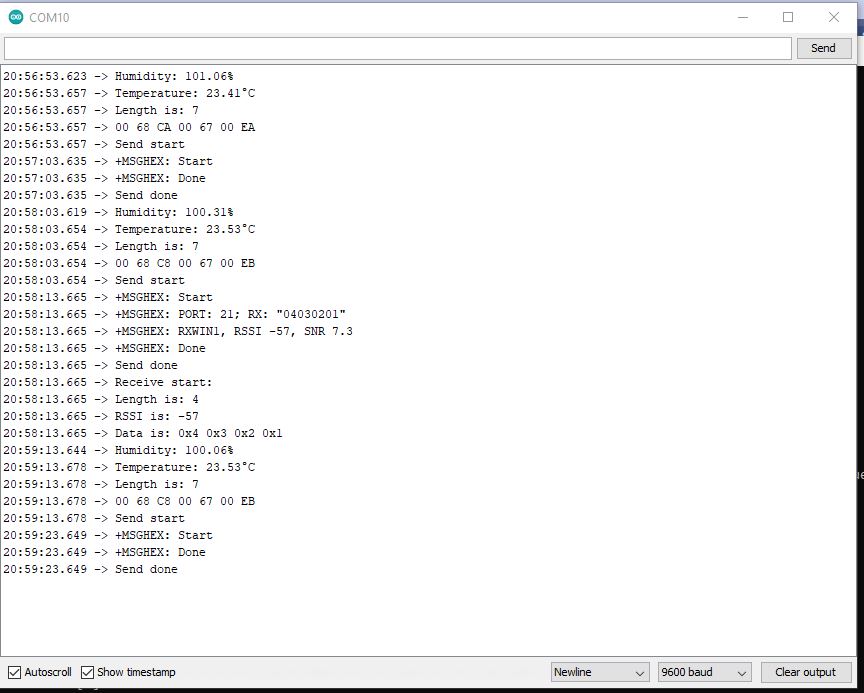The height and width of the screenshot is (693, 864).
Task: Open the Newline line-ending dropdown
Action: pyautogui.click(x=600, y=672)
